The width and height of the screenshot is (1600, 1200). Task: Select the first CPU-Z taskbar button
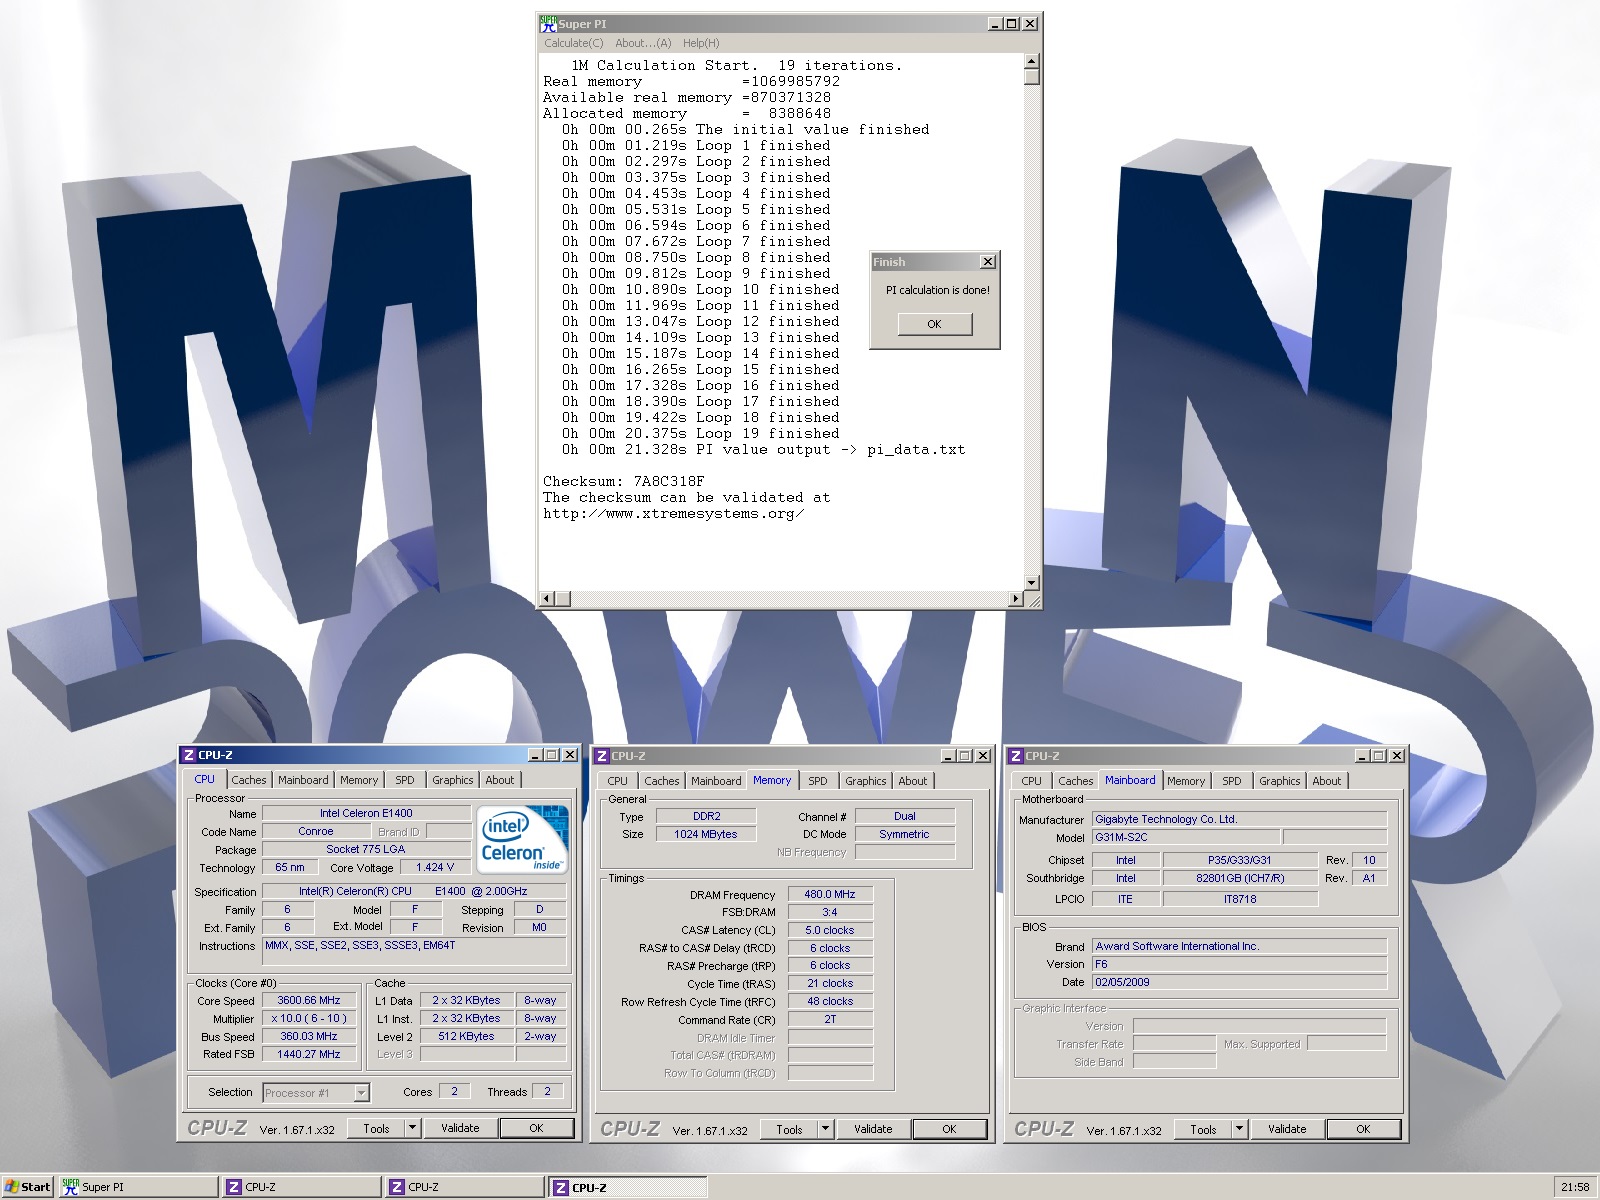click(x=301, y=1187)
